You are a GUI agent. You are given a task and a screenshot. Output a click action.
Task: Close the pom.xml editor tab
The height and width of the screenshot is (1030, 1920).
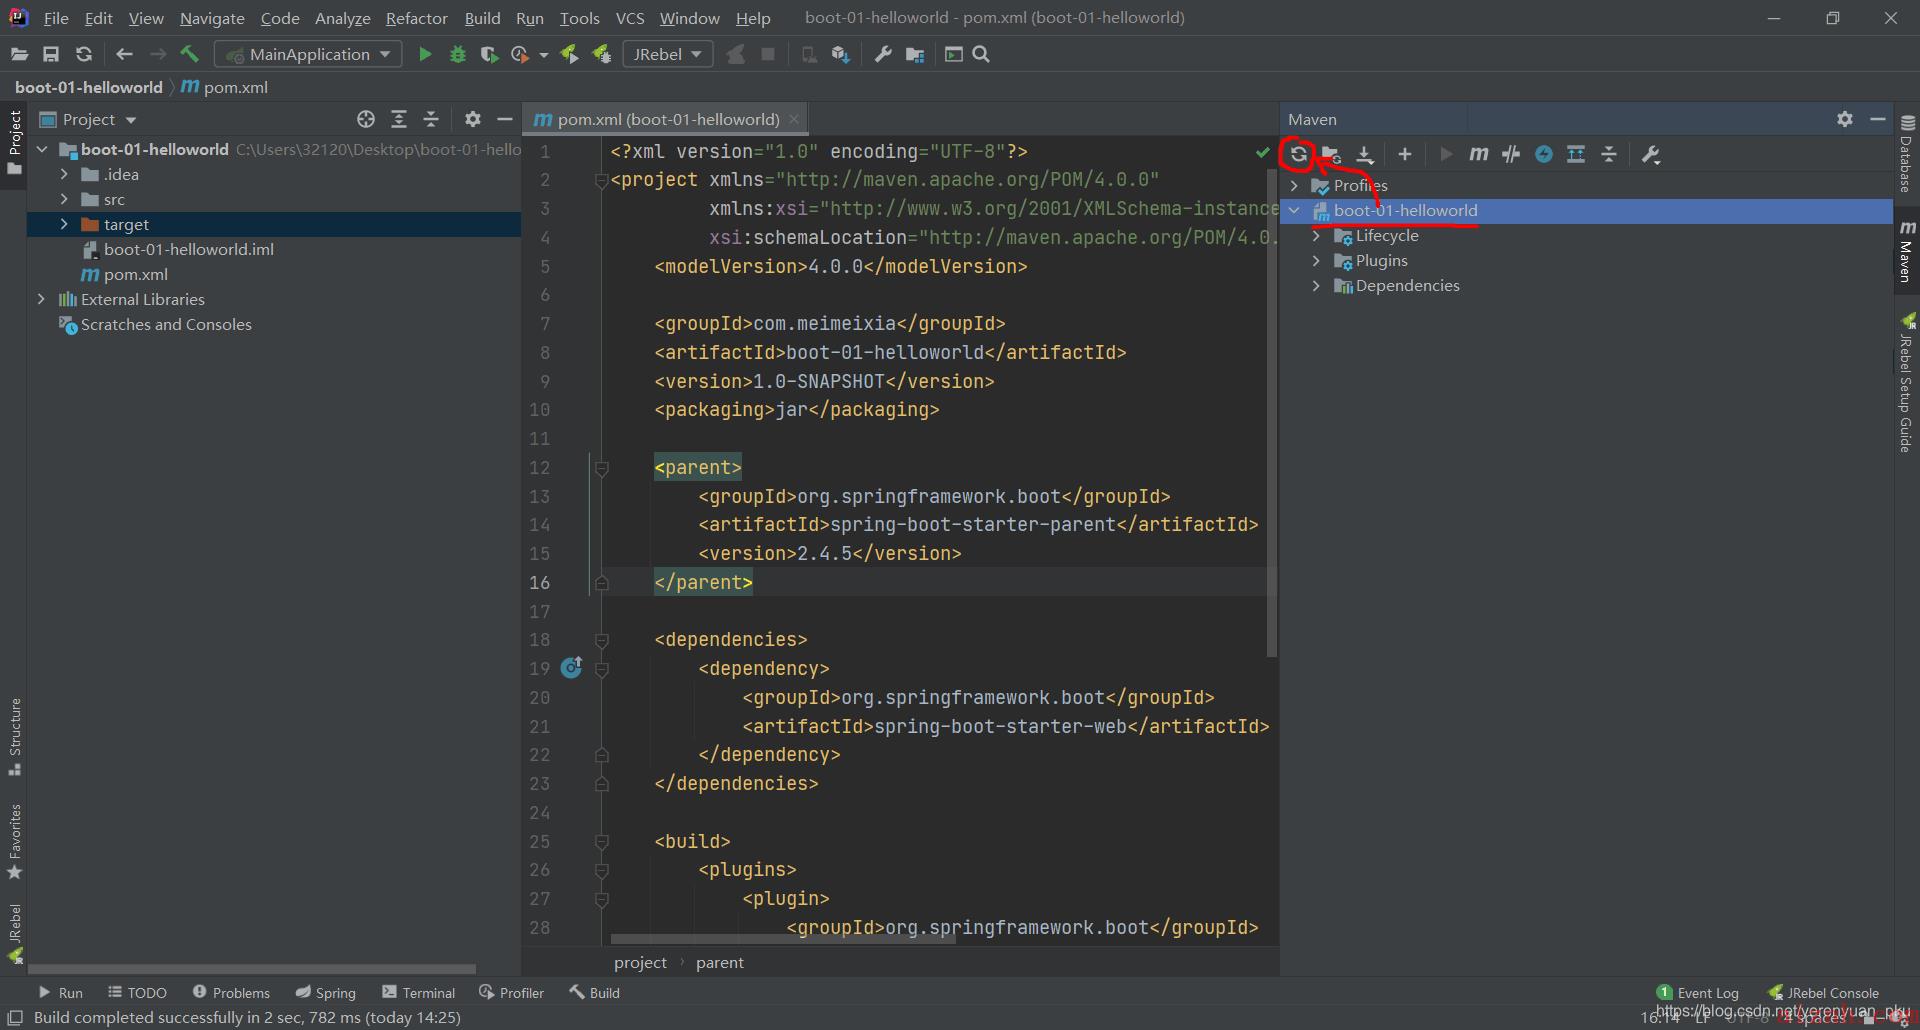click(x=794, y=119)
